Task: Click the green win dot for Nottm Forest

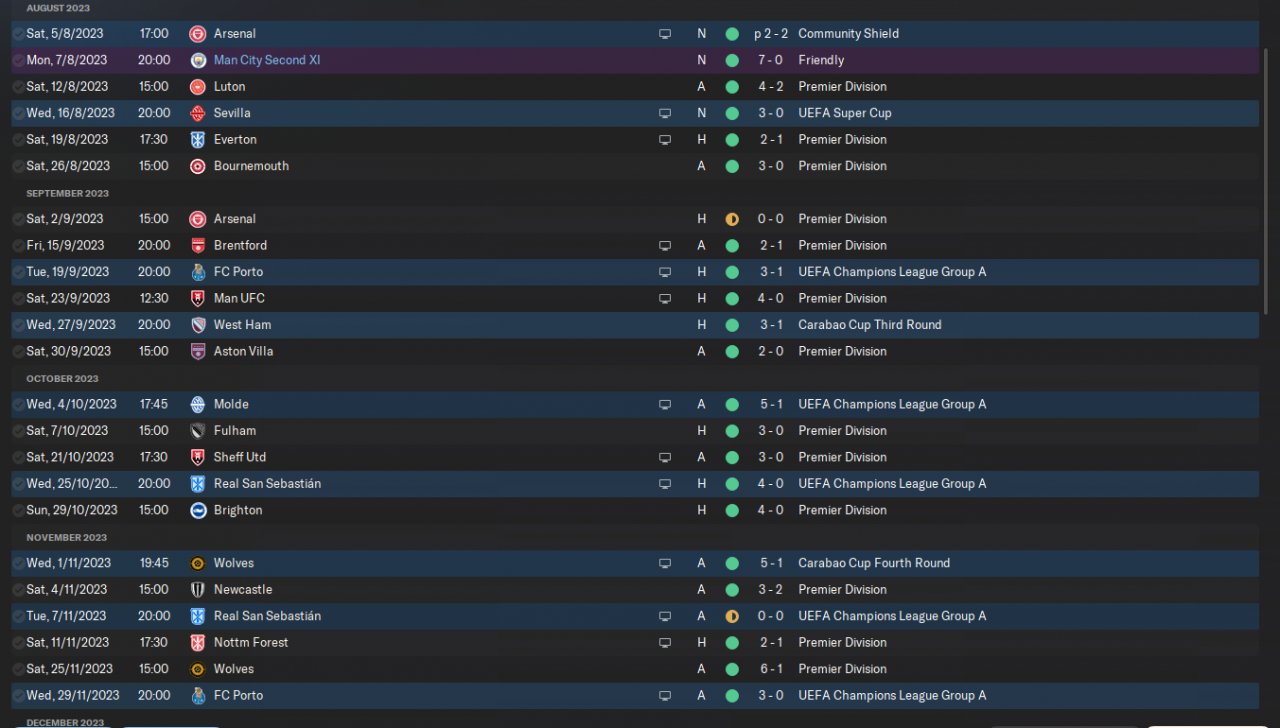Action: (x=732, y=643)
